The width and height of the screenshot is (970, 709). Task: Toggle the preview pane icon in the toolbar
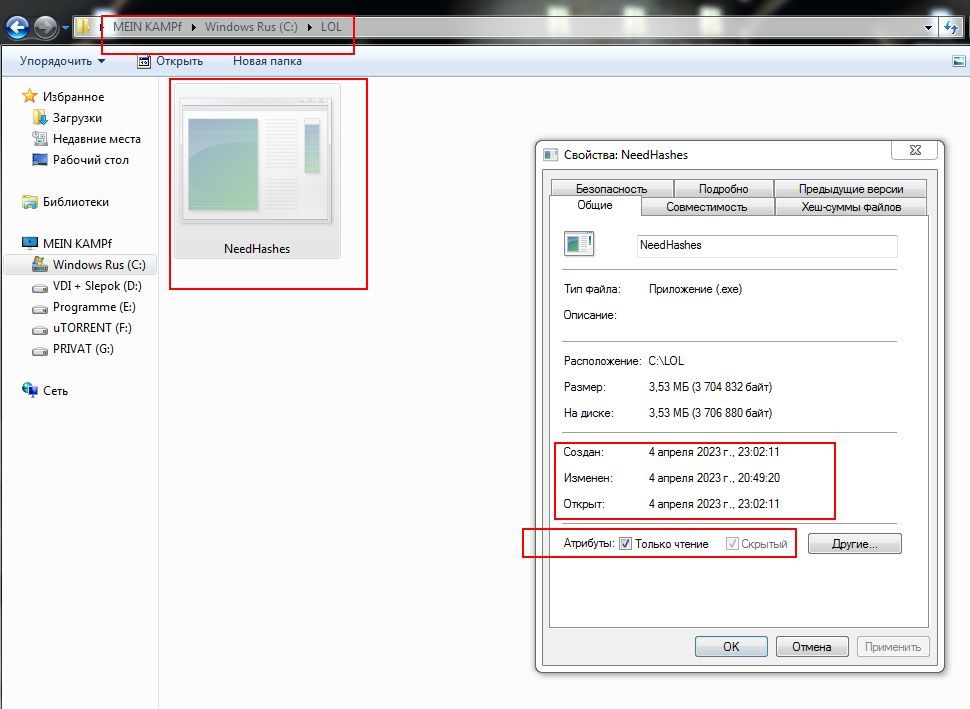point(958,61)
